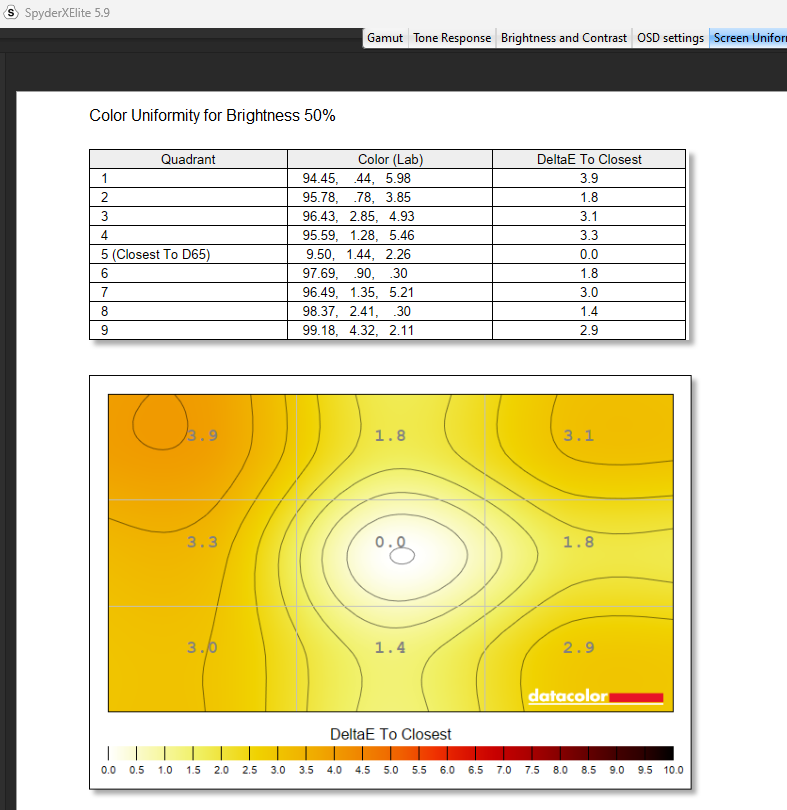Click the black legend swatch near 10.0
This screenshot has width=787, height=810.
(659, 753)
